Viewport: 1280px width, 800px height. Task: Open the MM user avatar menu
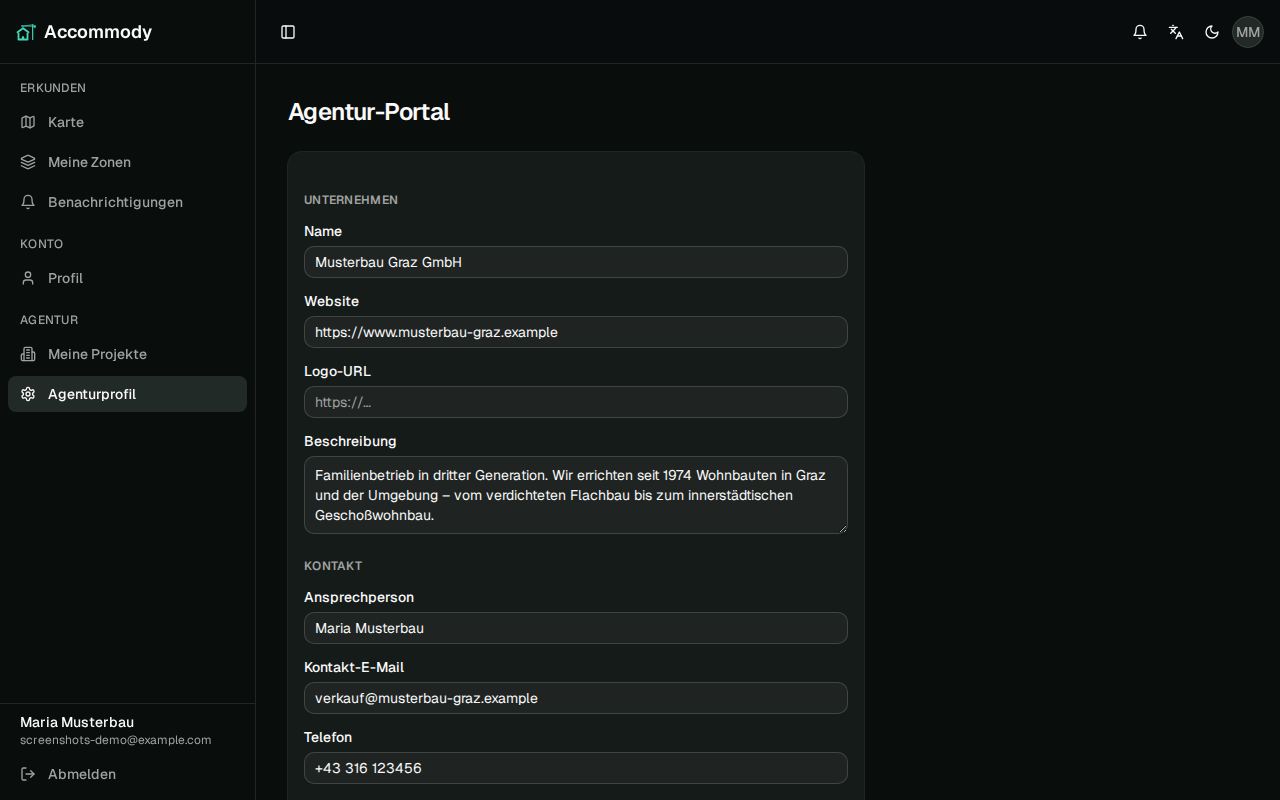pyautogui.click(x=1248, y=32)
